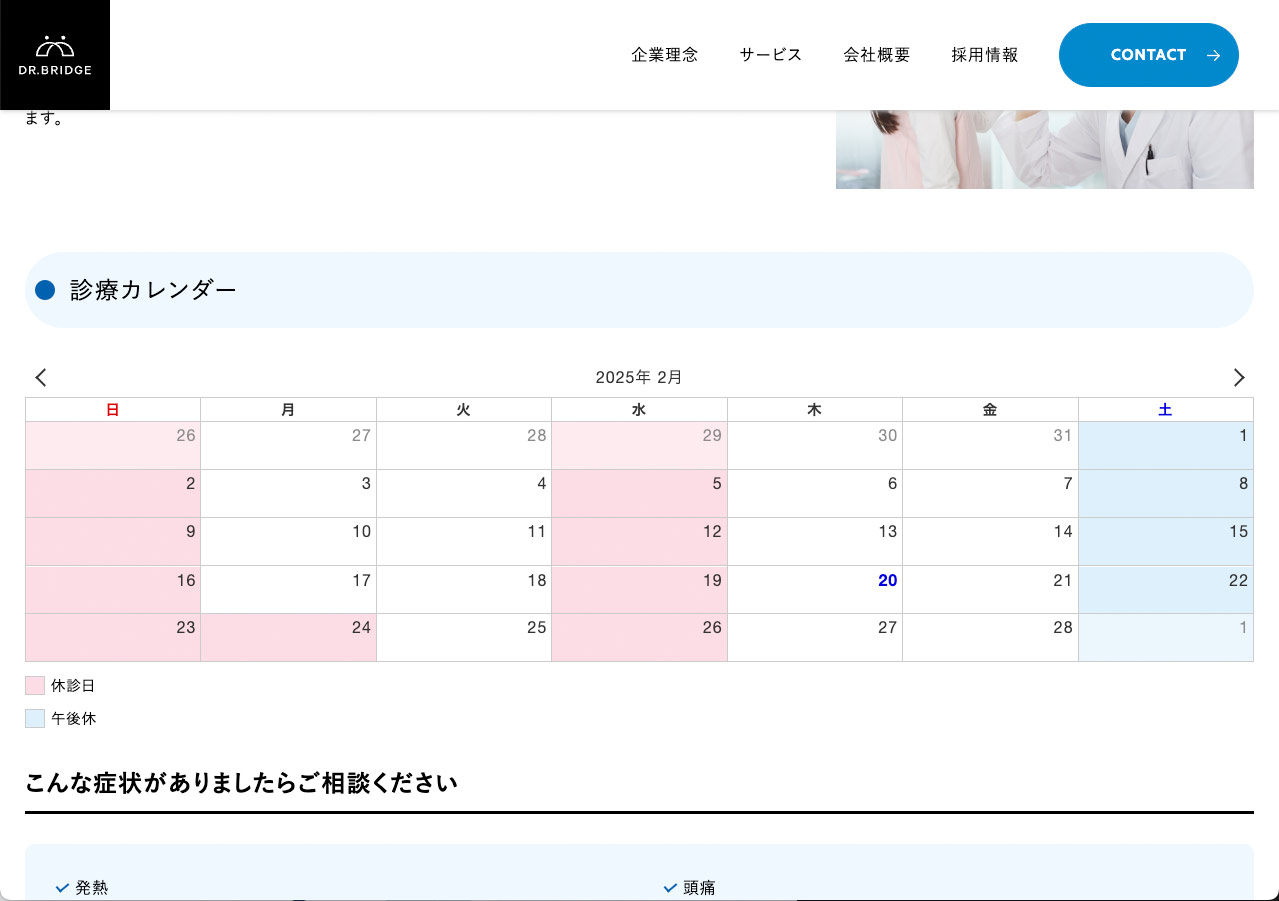Select February 10 in the calendar
Screen dimensions: 1279x901
(289, 542)
